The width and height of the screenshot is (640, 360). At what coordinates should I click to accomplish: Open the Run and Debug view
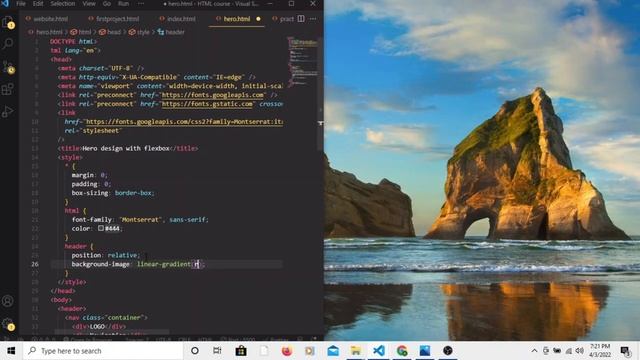tap(8, 111)
